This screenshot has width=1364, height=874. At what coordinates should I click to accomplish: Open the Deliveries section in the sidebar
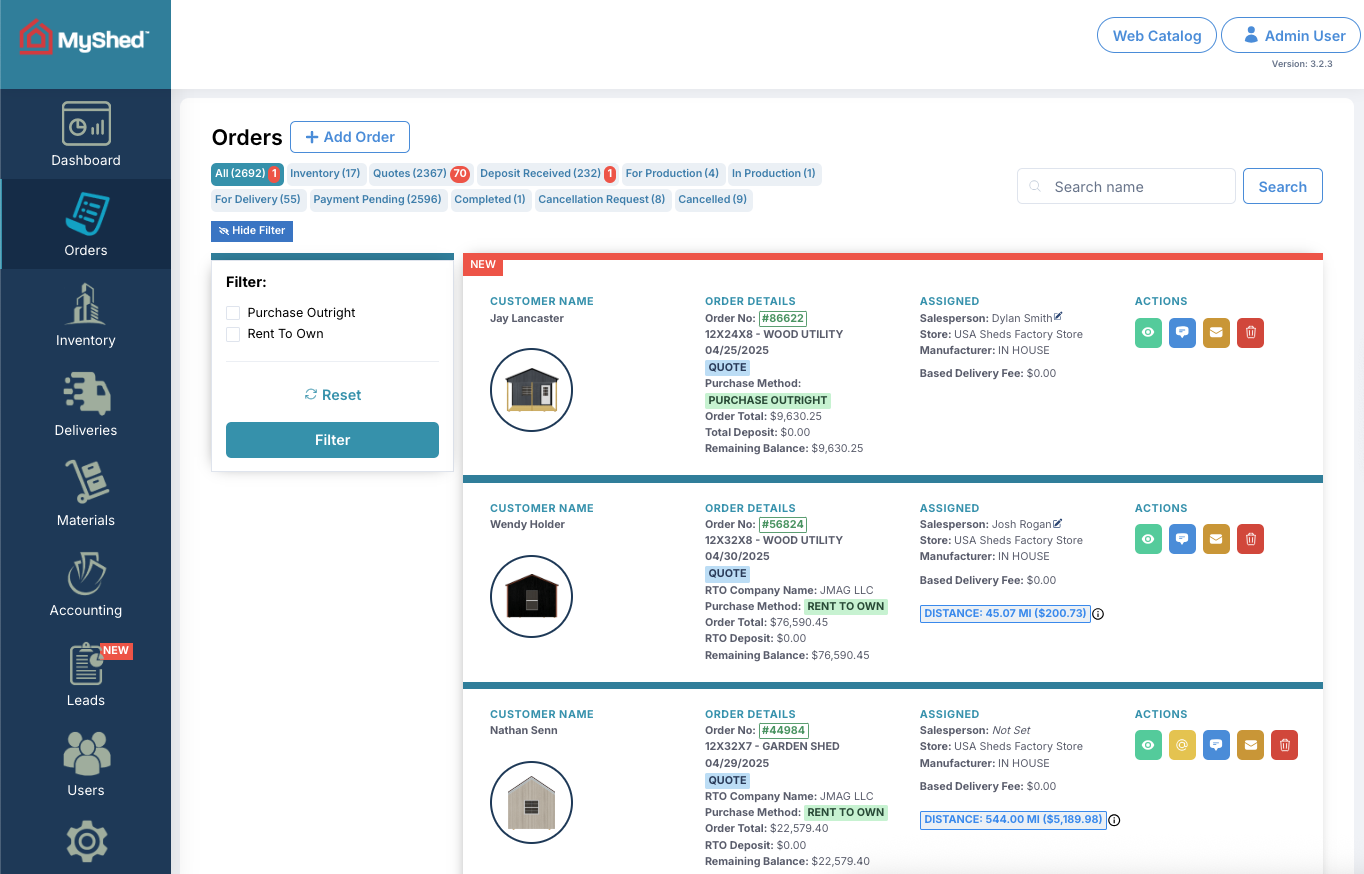pyautogui.click(x=85, y=404)
